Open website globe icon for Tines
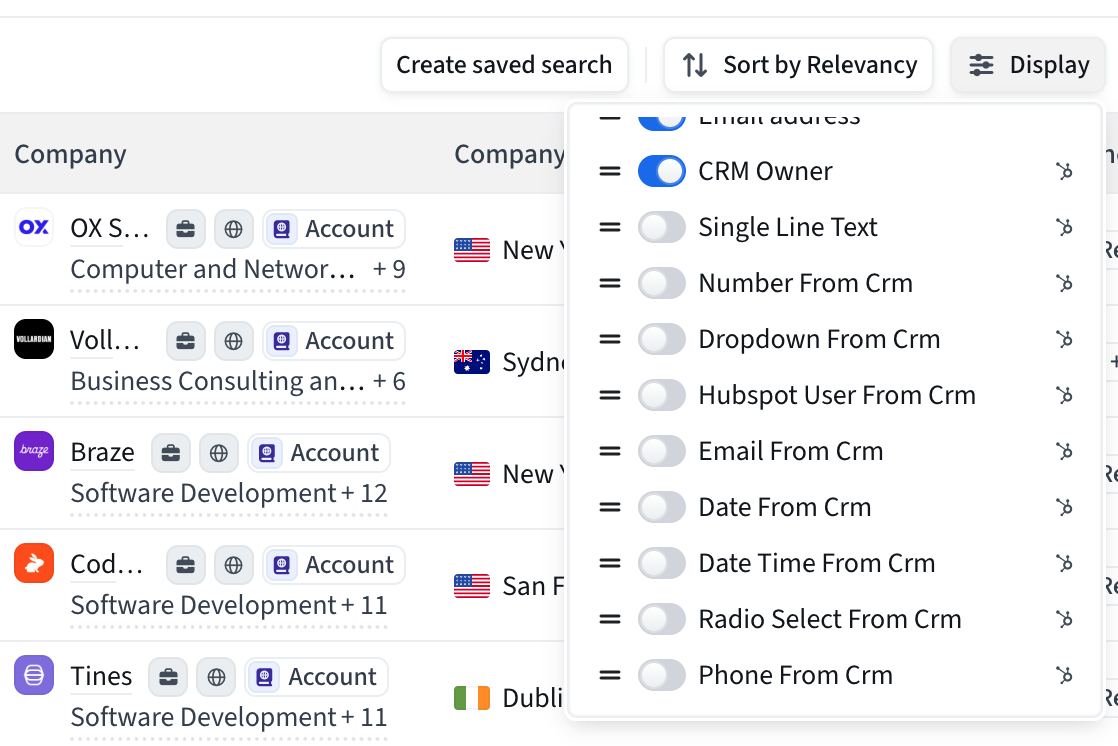 [x=217, y=677]
